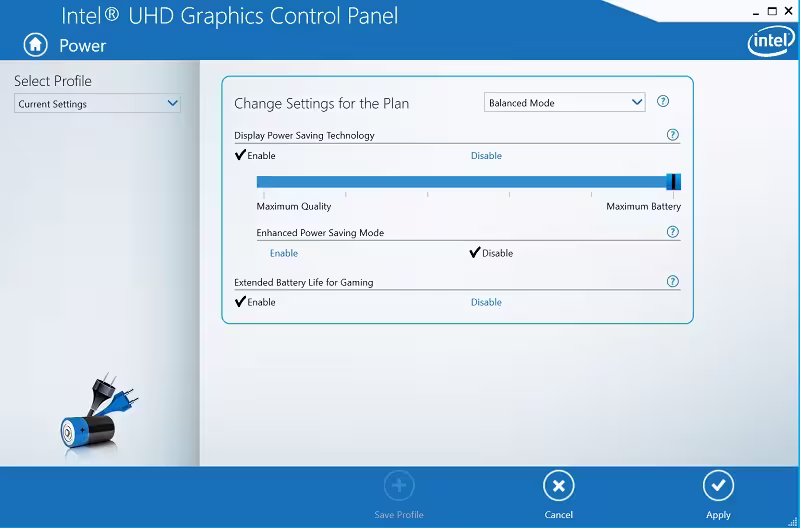Click the power saving slider handle
This screenshot has width=800, height=528.
coord(673,182)
